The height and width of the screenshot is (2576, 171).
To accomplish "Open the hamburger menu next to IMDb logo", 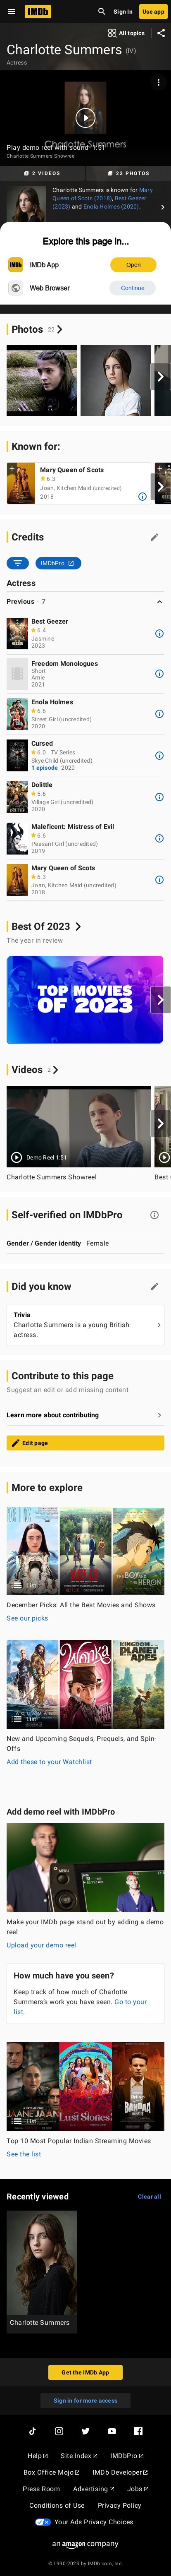I will pos(11,11).
